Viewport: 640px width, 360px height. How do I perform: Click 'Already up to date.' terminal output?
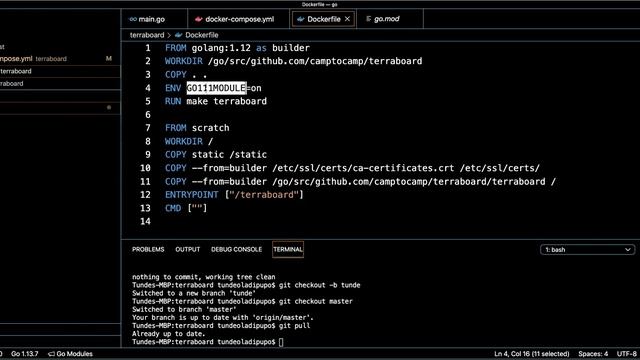[x=169, y=334]
